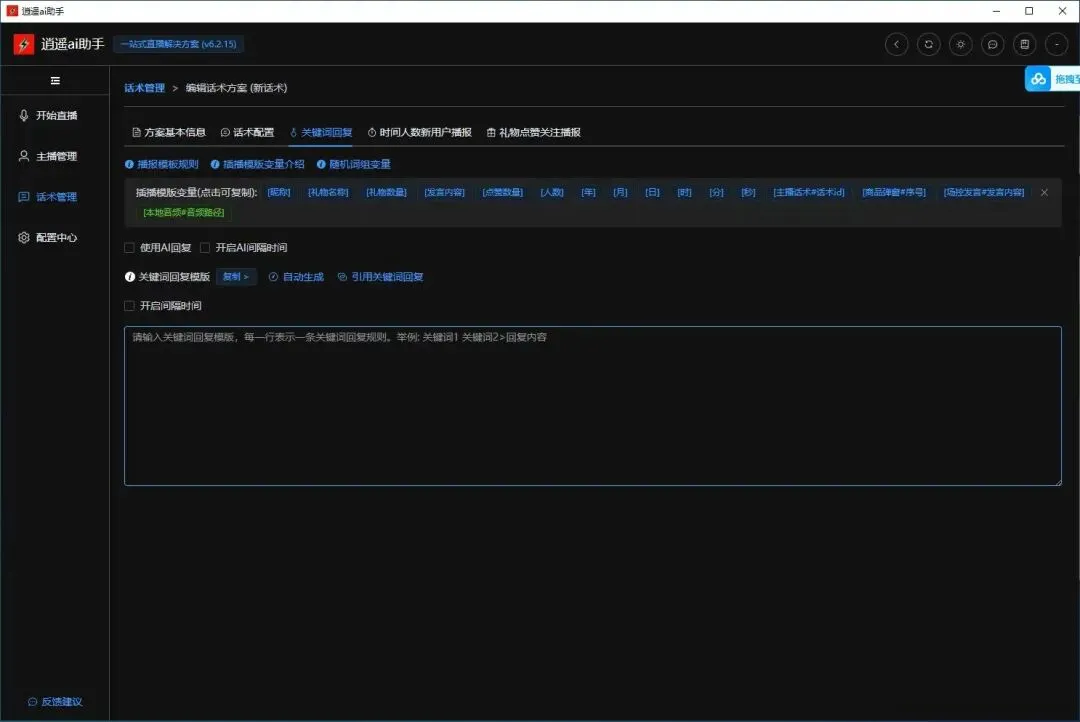This screenshot has height=722, width=1080.
Task: Open the 随机词组变量 help link
Action: [360, 165]
